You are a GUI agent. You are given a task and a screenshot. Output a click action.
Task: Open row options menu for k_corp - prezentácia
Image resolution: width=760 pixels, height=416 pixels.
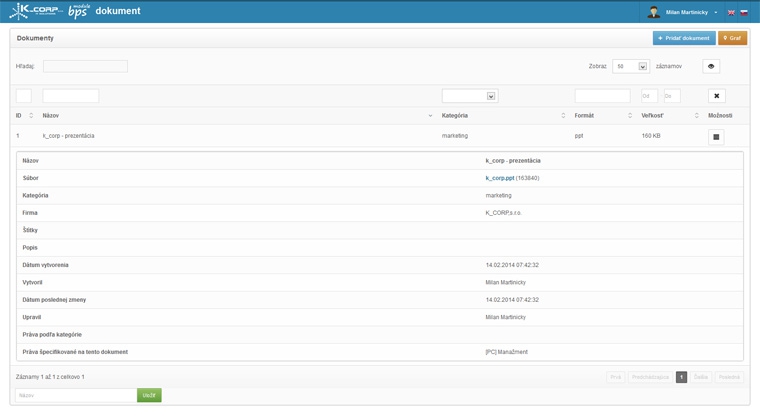point(716,137)
